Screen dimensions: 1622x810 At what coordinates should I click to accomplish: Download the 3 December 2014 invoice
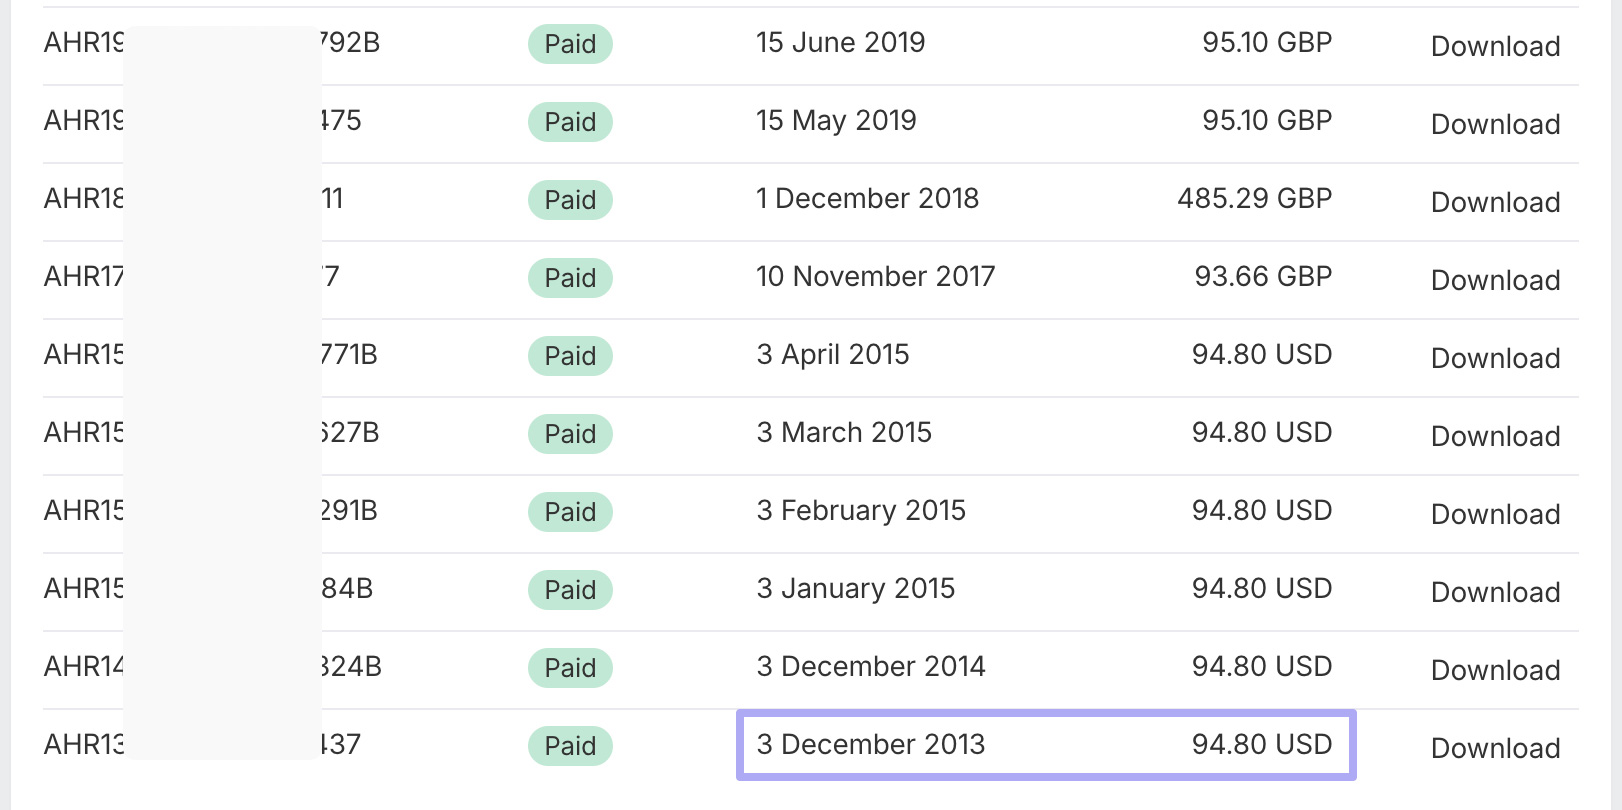point(1494,670)
